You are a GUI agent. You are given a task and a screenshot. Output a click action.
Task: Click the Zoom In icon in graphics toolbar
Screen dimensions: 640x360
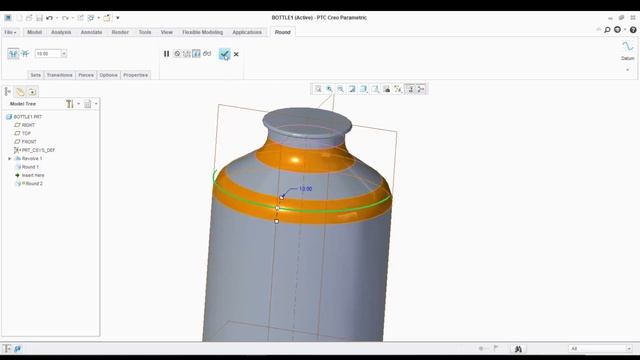coord(329,89)
